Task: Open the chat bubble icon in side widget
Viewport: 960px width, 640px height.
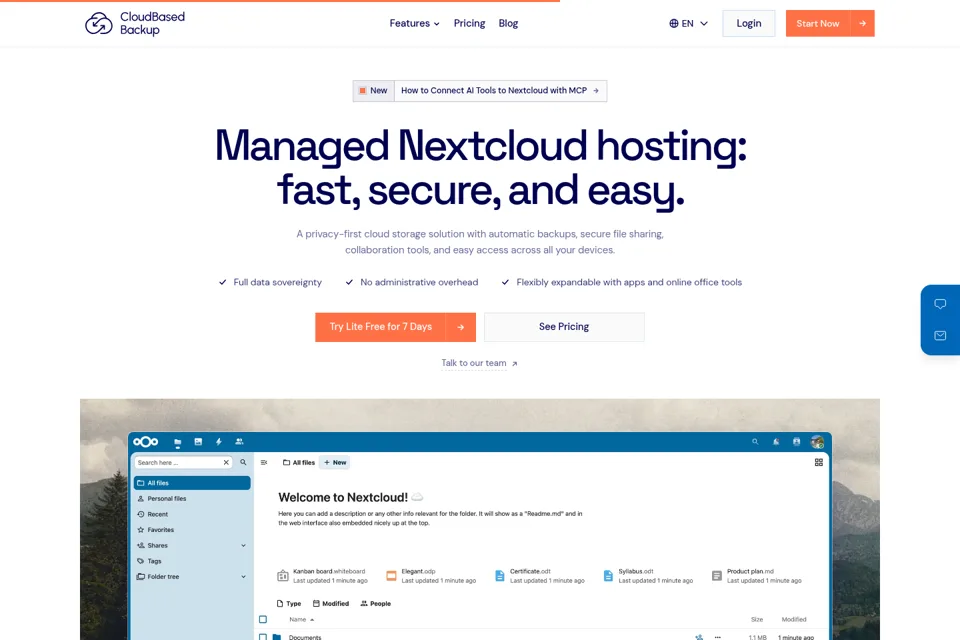Action: pyautogui.click(x=940, y=304)
